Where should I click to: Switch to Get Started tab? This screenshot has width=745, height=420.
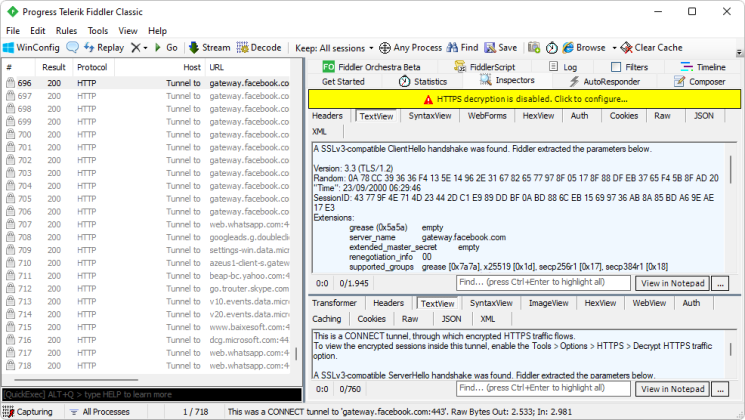343,81
